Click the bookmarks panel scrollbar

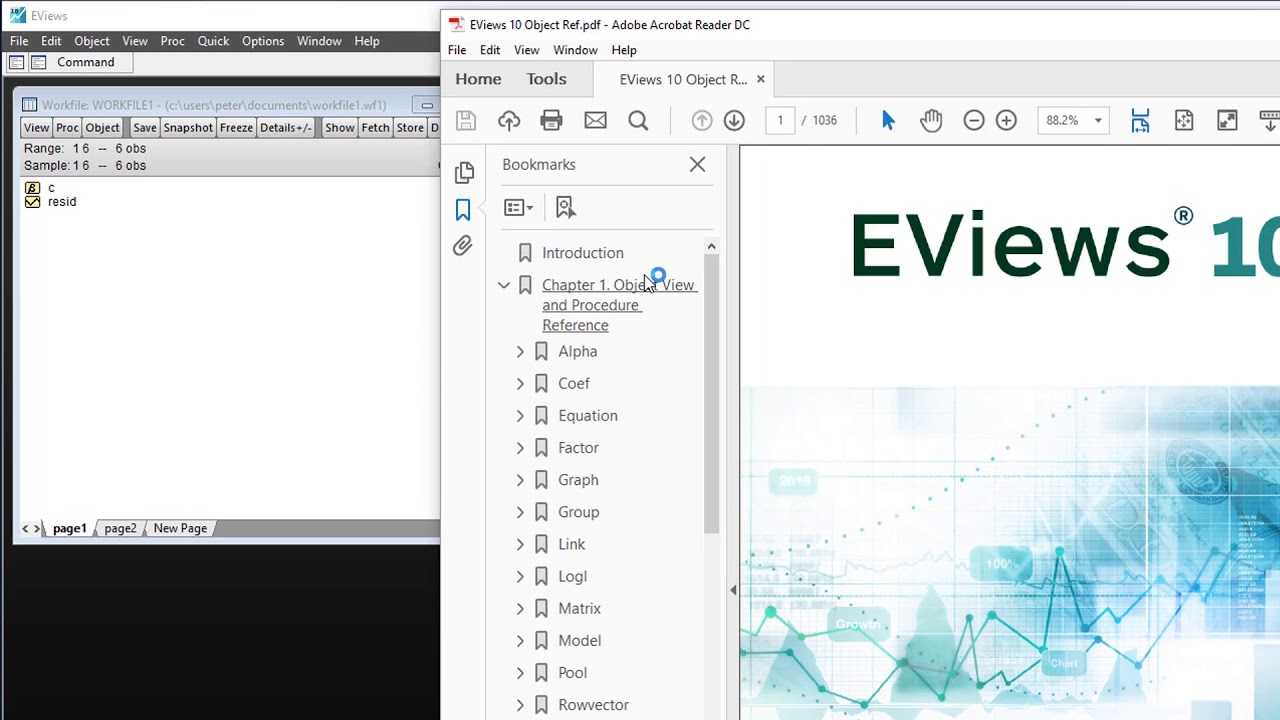[711, 394]
